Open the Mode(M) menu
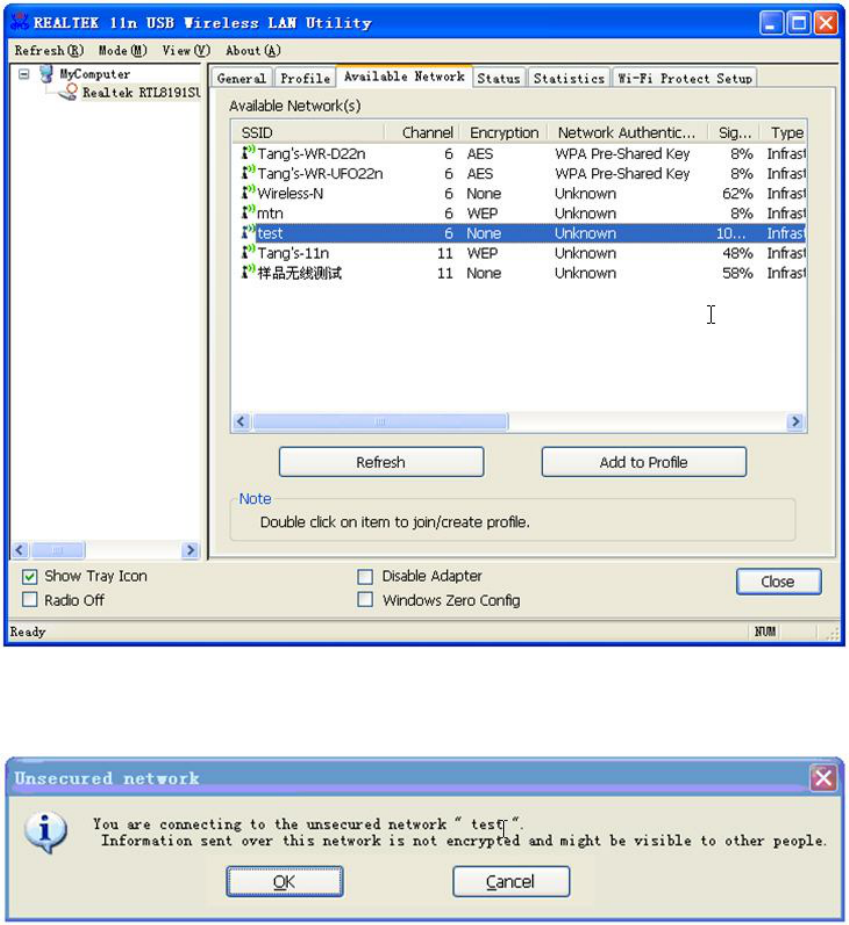 123,51
